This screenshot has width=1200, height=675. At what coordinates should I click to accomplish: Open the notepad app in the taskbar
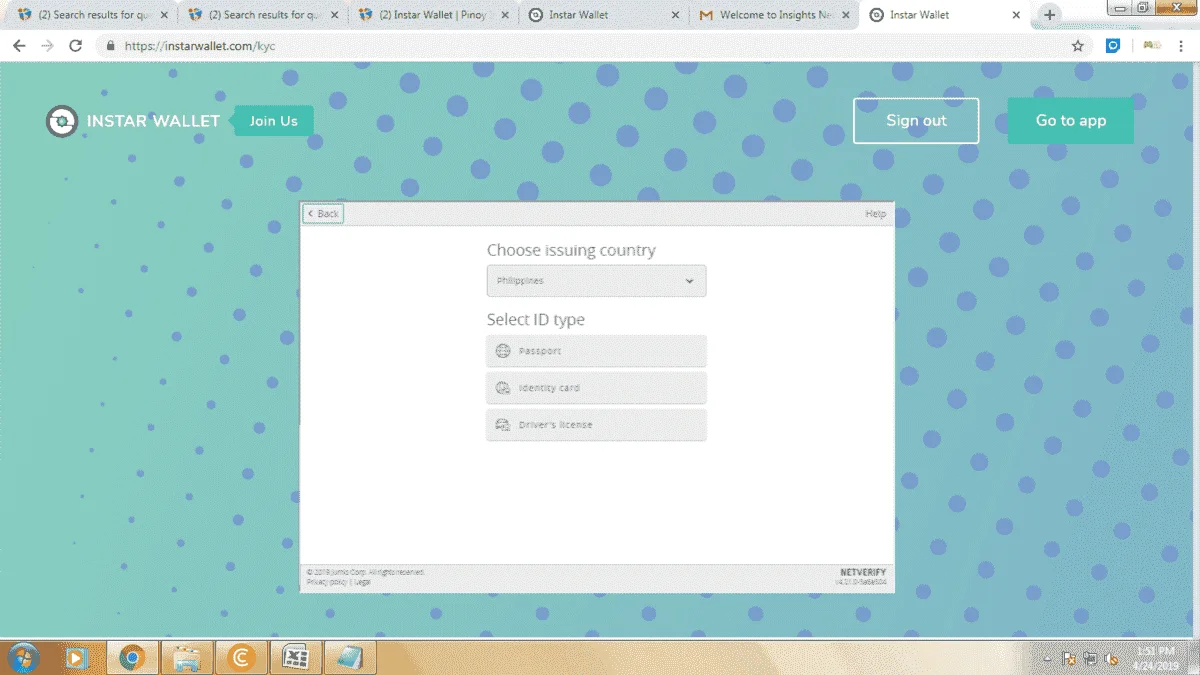pos(350,657)
